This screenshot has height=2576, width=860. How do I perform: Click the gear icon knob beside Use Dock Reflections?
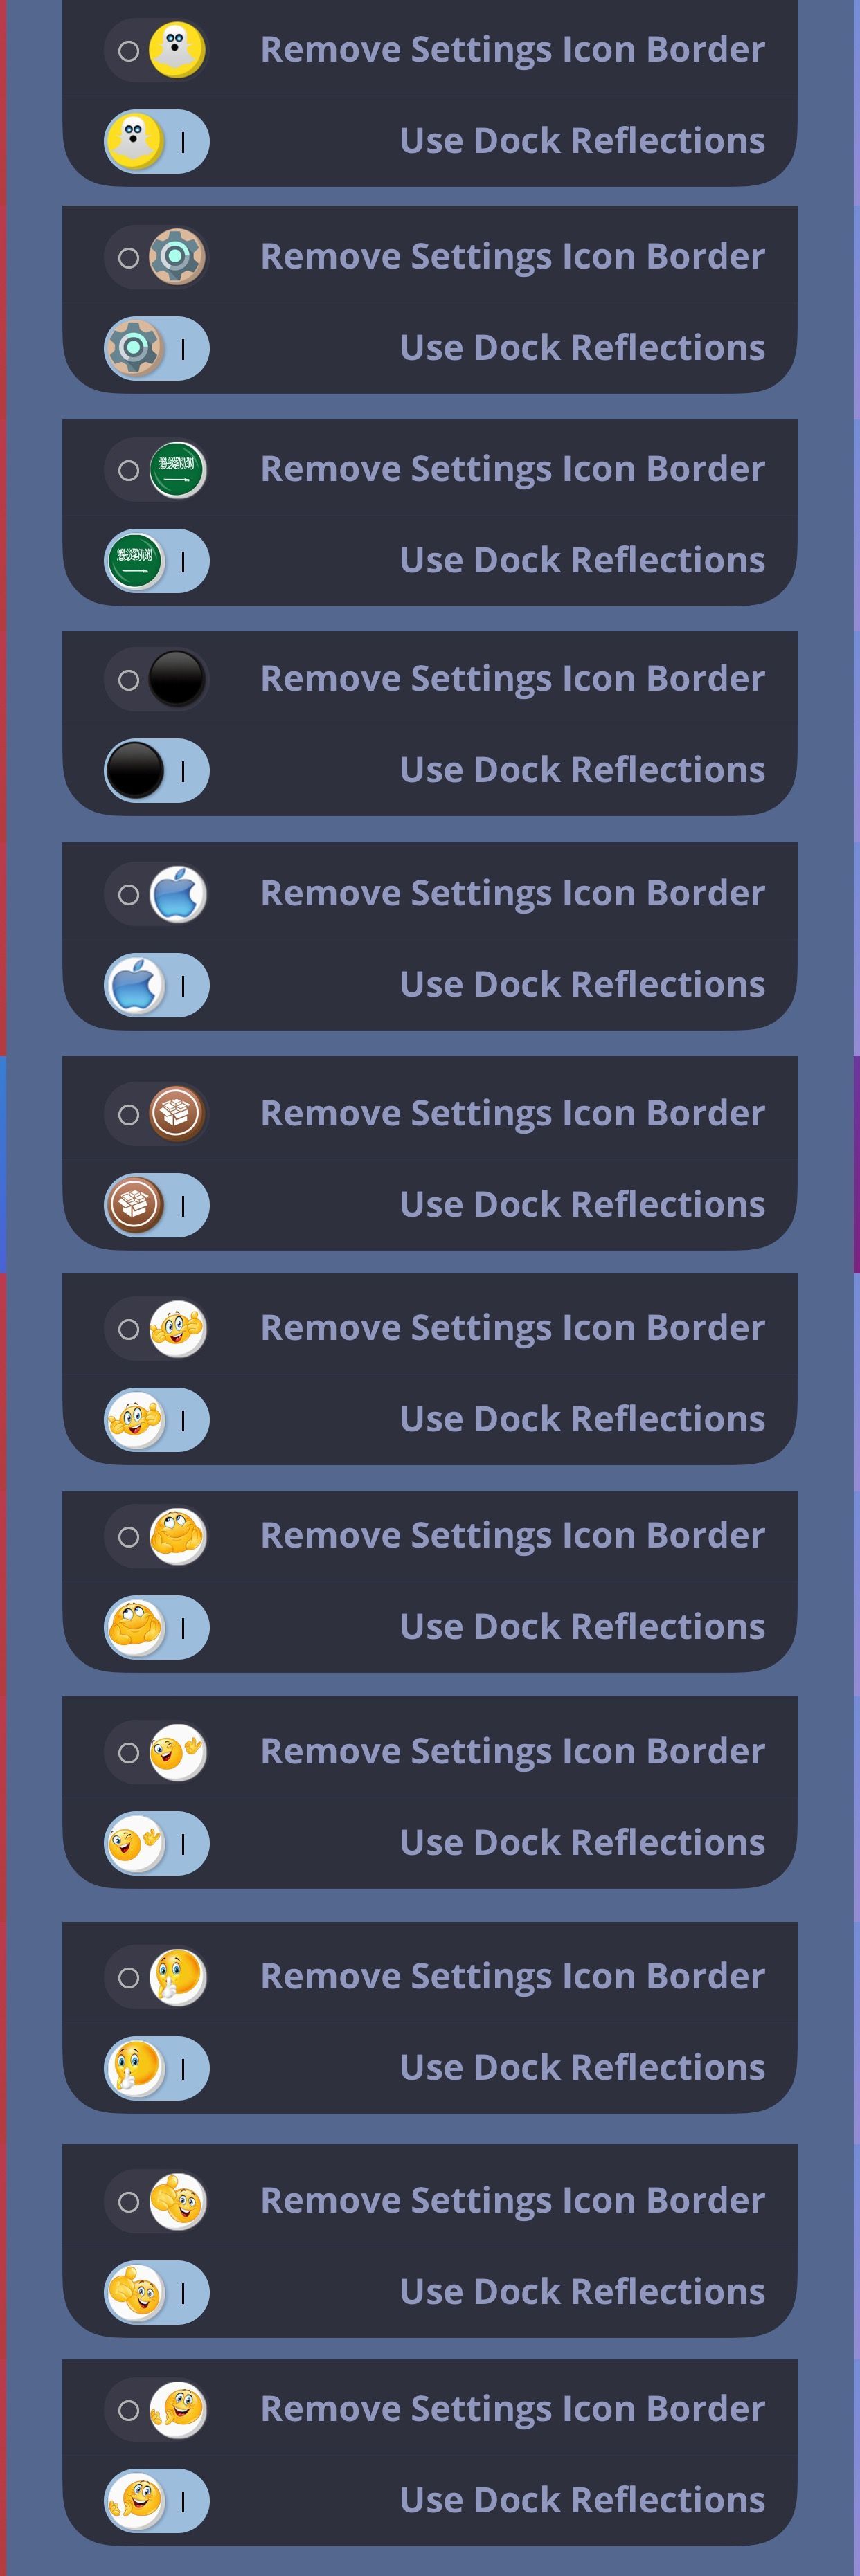pyautogui.click(x=134, y=349)
